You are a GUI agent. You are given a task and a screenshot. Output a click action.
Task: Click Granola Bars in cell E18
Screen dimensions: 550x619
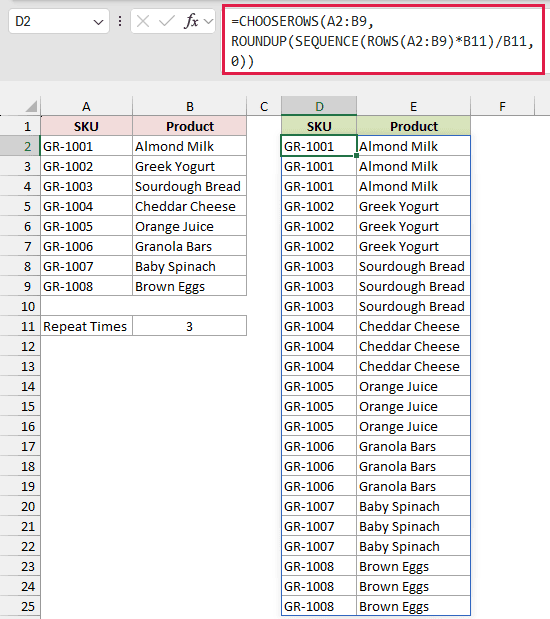pos(413,467)
